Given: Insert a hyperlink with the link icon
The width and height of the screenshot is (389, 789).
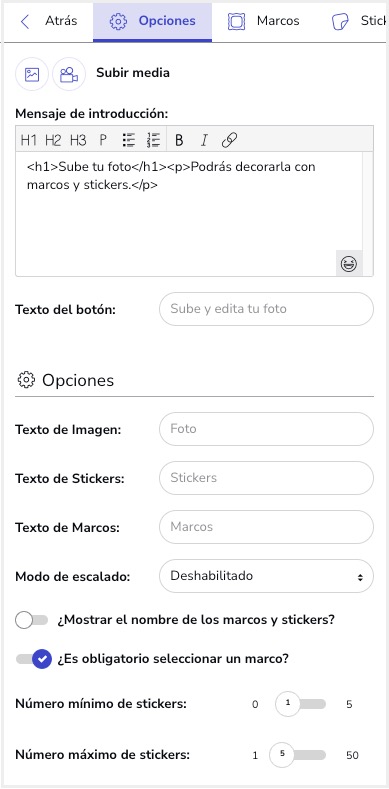Looking at the screenshot, I should click(x=229, y=140).
